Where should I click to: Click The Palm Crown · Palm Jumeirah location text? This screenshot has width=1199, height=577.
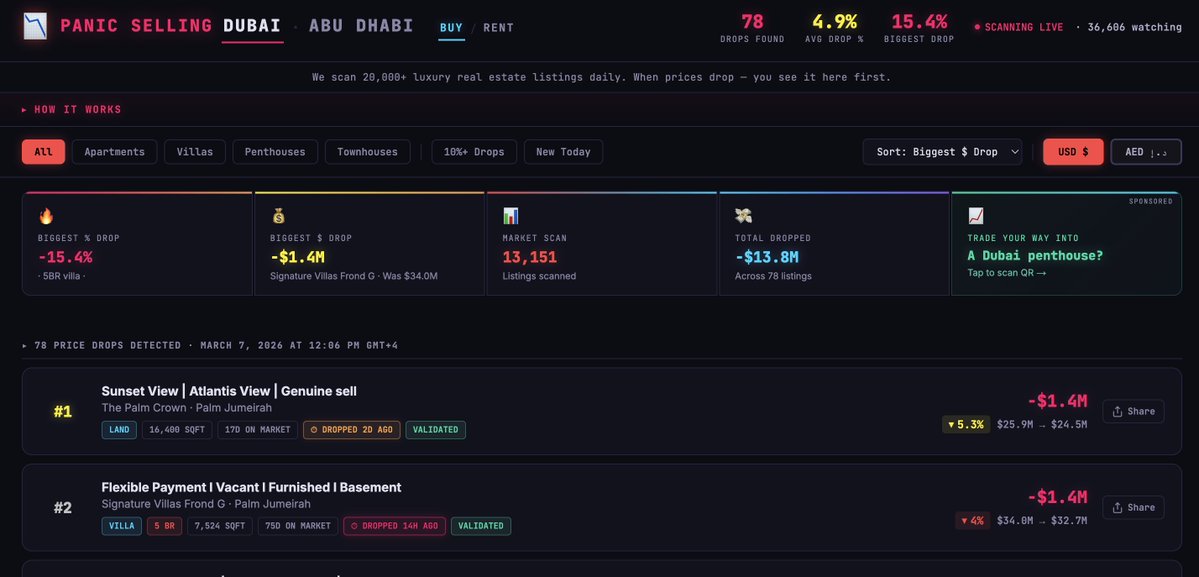coord(187,408)
